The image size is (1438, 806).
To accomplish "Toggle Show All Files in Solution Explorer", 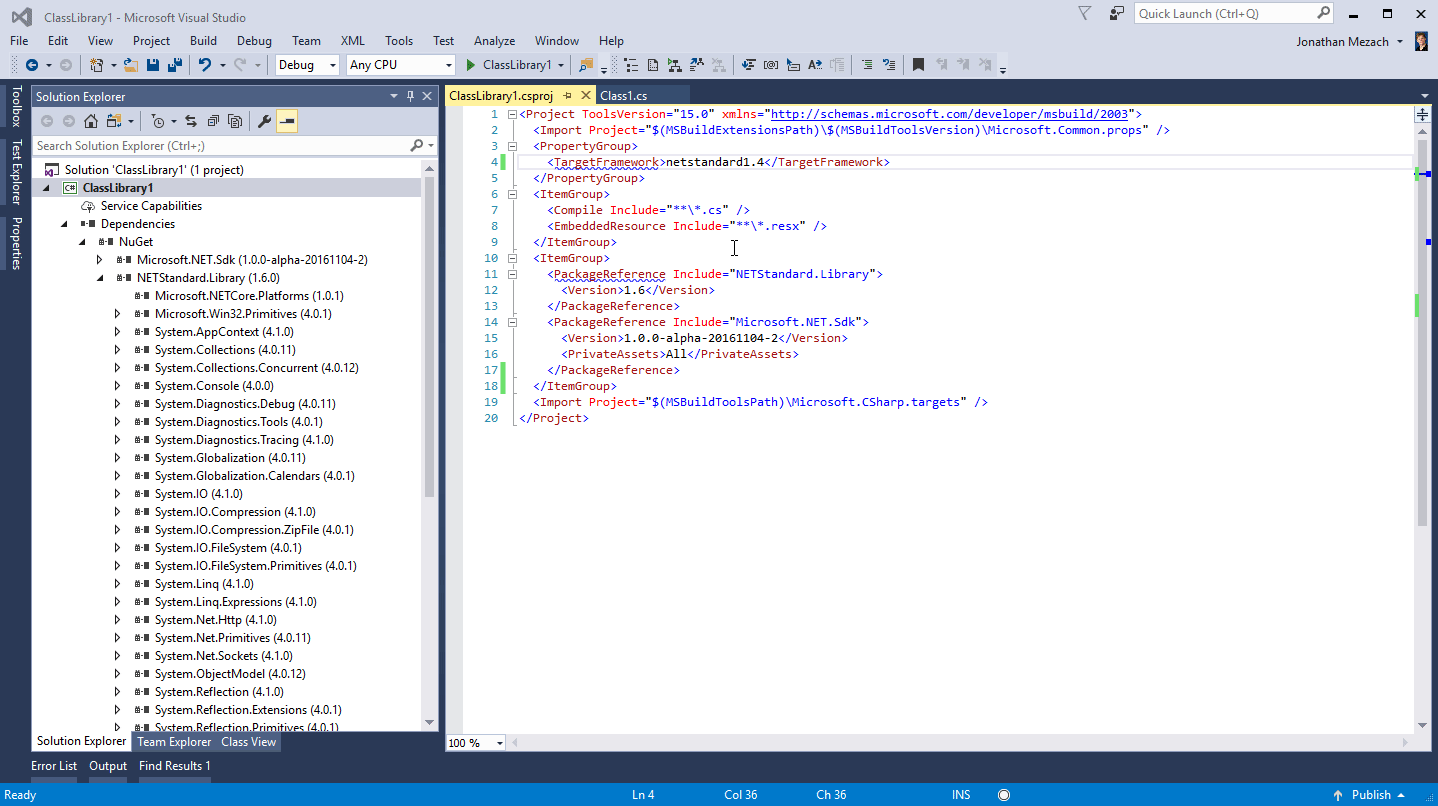I will 235,121.
